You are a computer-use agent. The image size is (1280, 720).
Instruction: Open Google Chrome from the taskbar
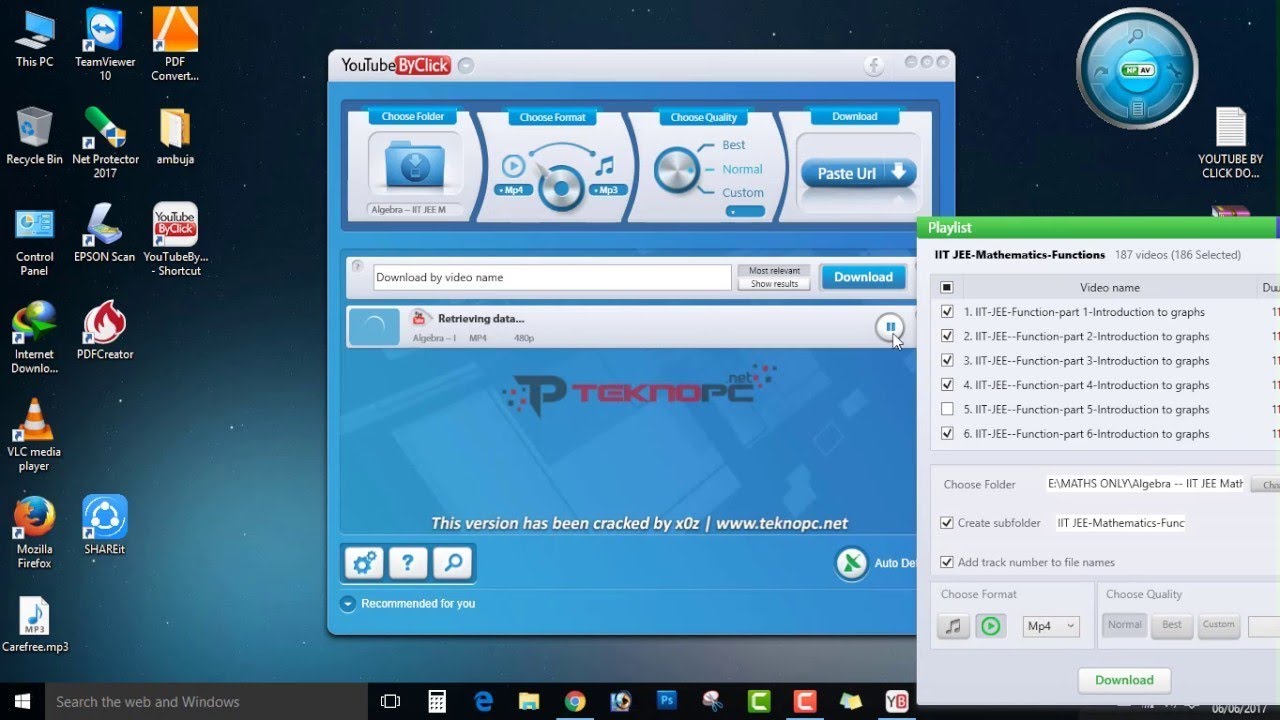click(574, 702)
